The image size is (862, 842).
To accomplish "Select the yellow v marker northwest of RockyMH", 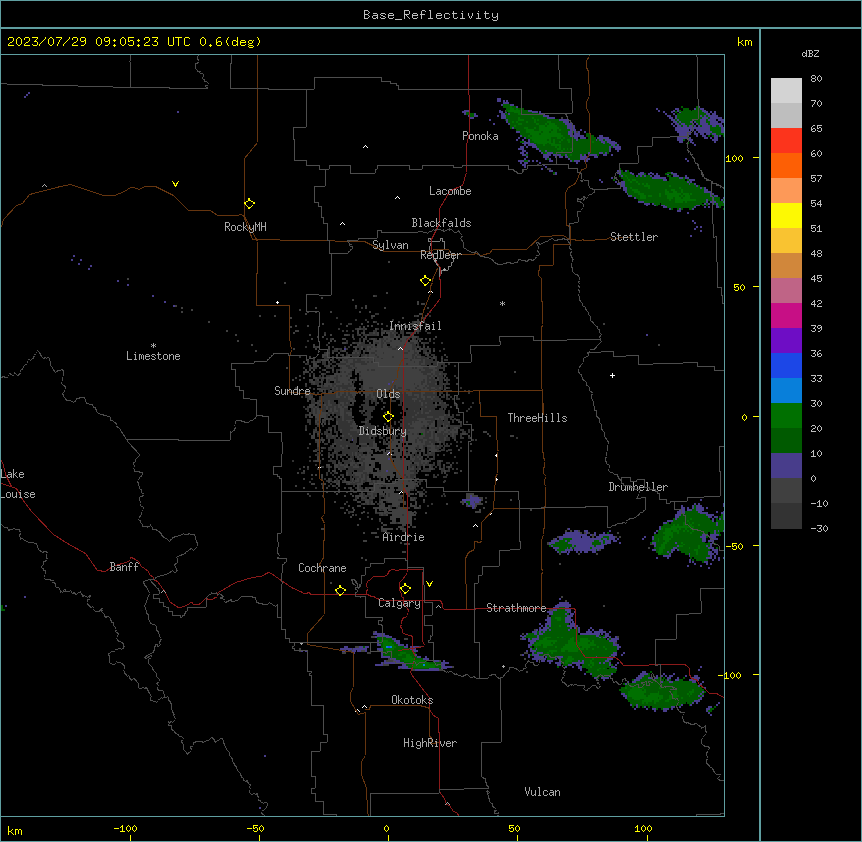I will click(x=175, y=184).
